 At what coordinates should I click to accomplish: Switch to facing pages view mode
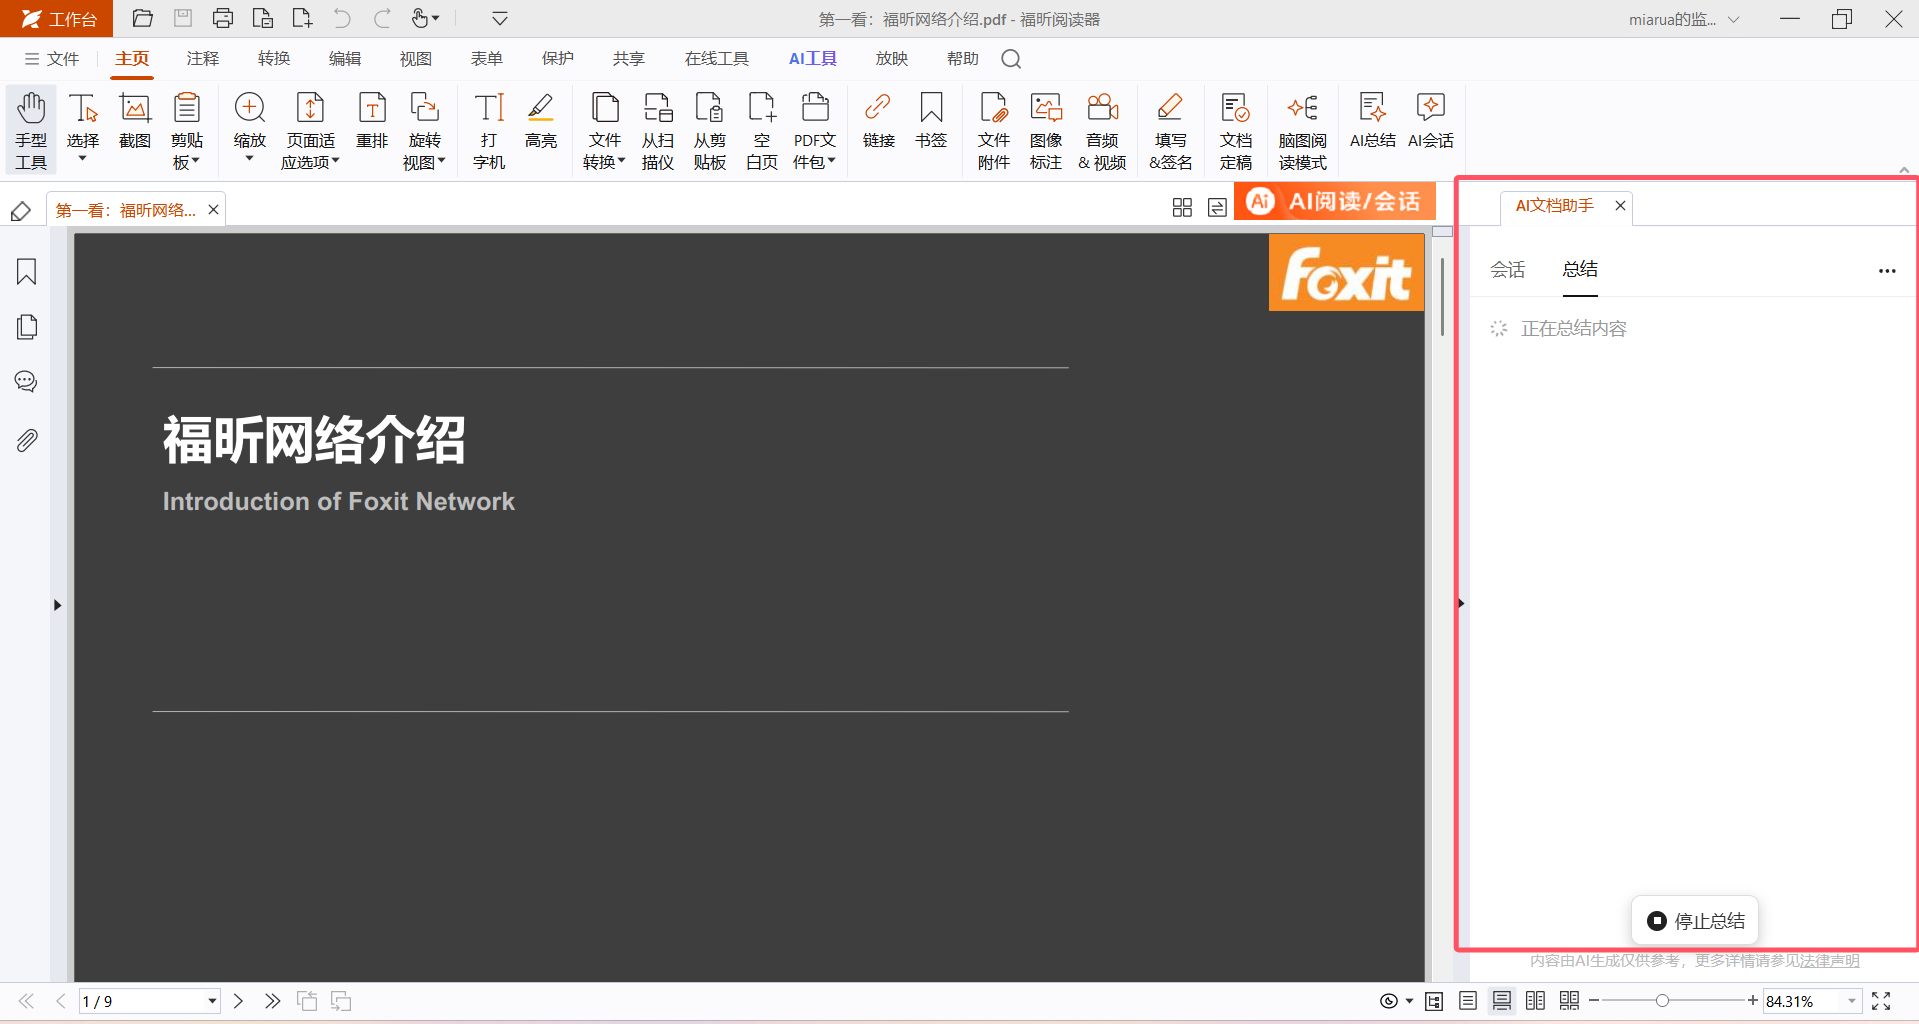point(1536,1001)
